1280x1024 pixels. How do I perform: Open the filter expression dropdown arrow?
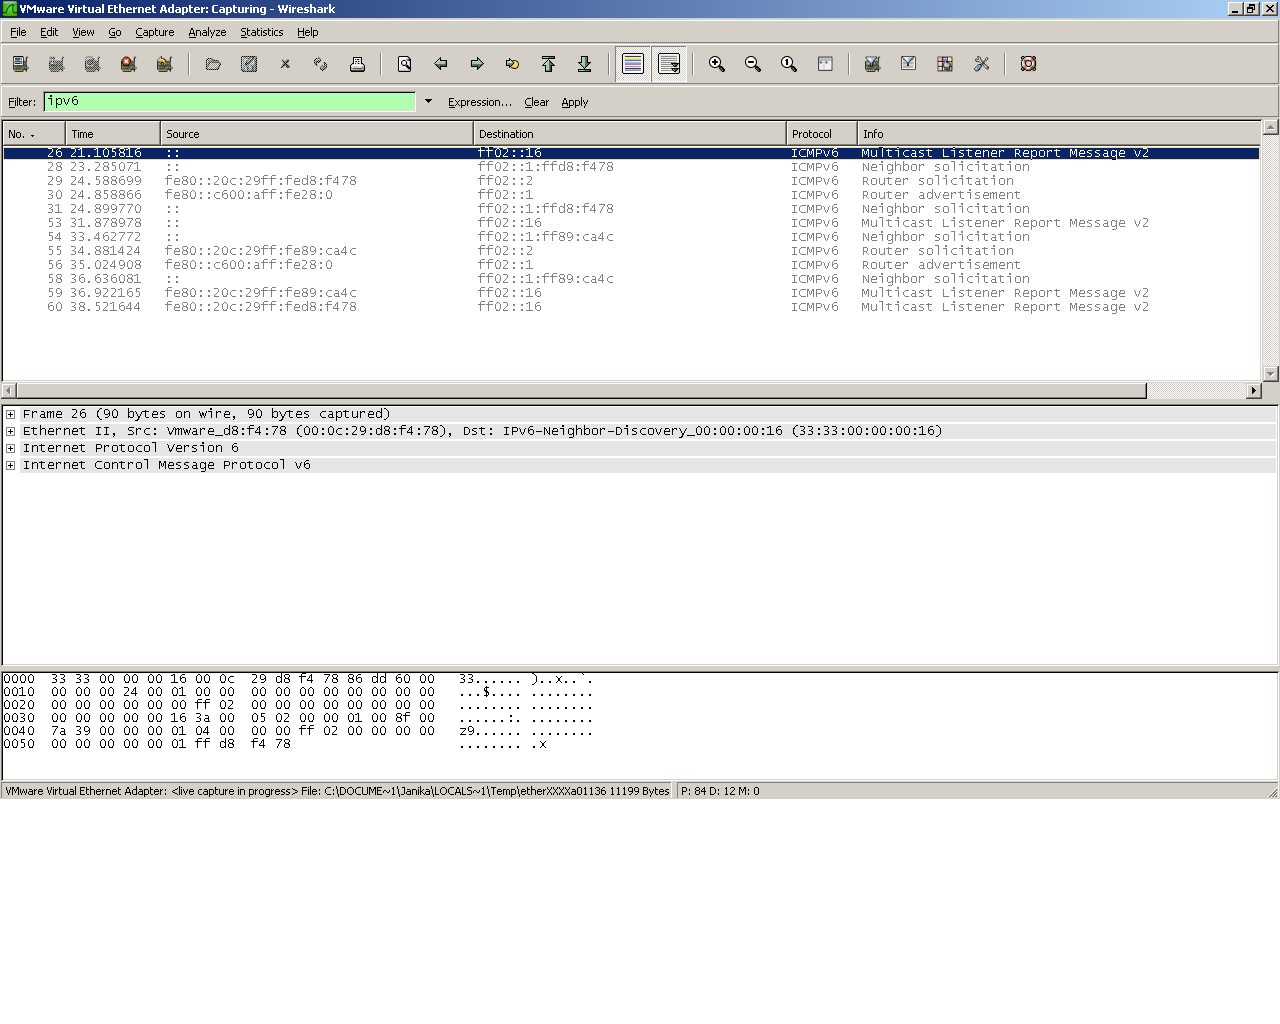(428, 101)
